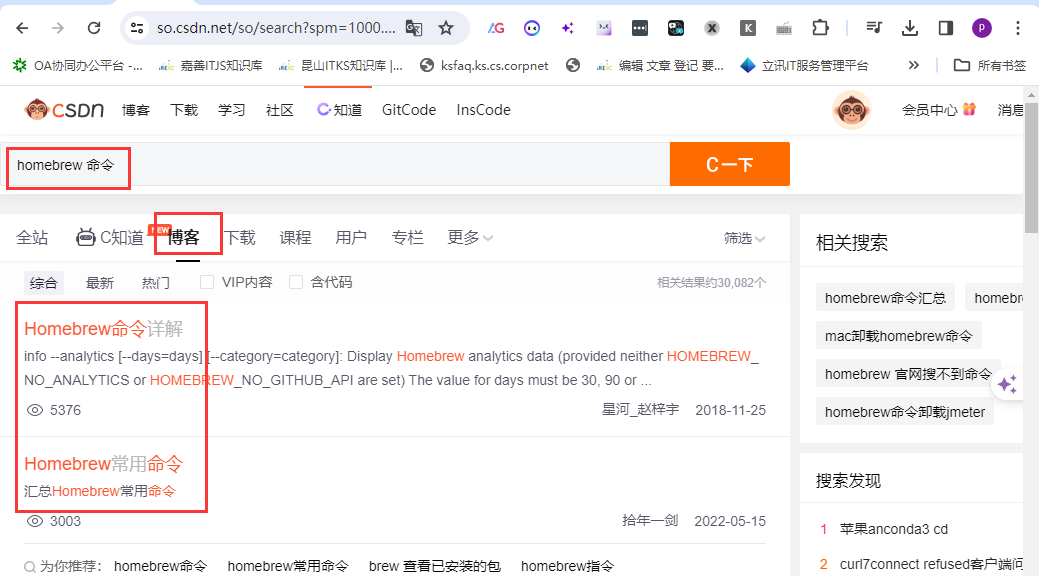The image size is (1039, 576).
Task: Click the homebrew 命令 search field
Action: coord(335,164)
